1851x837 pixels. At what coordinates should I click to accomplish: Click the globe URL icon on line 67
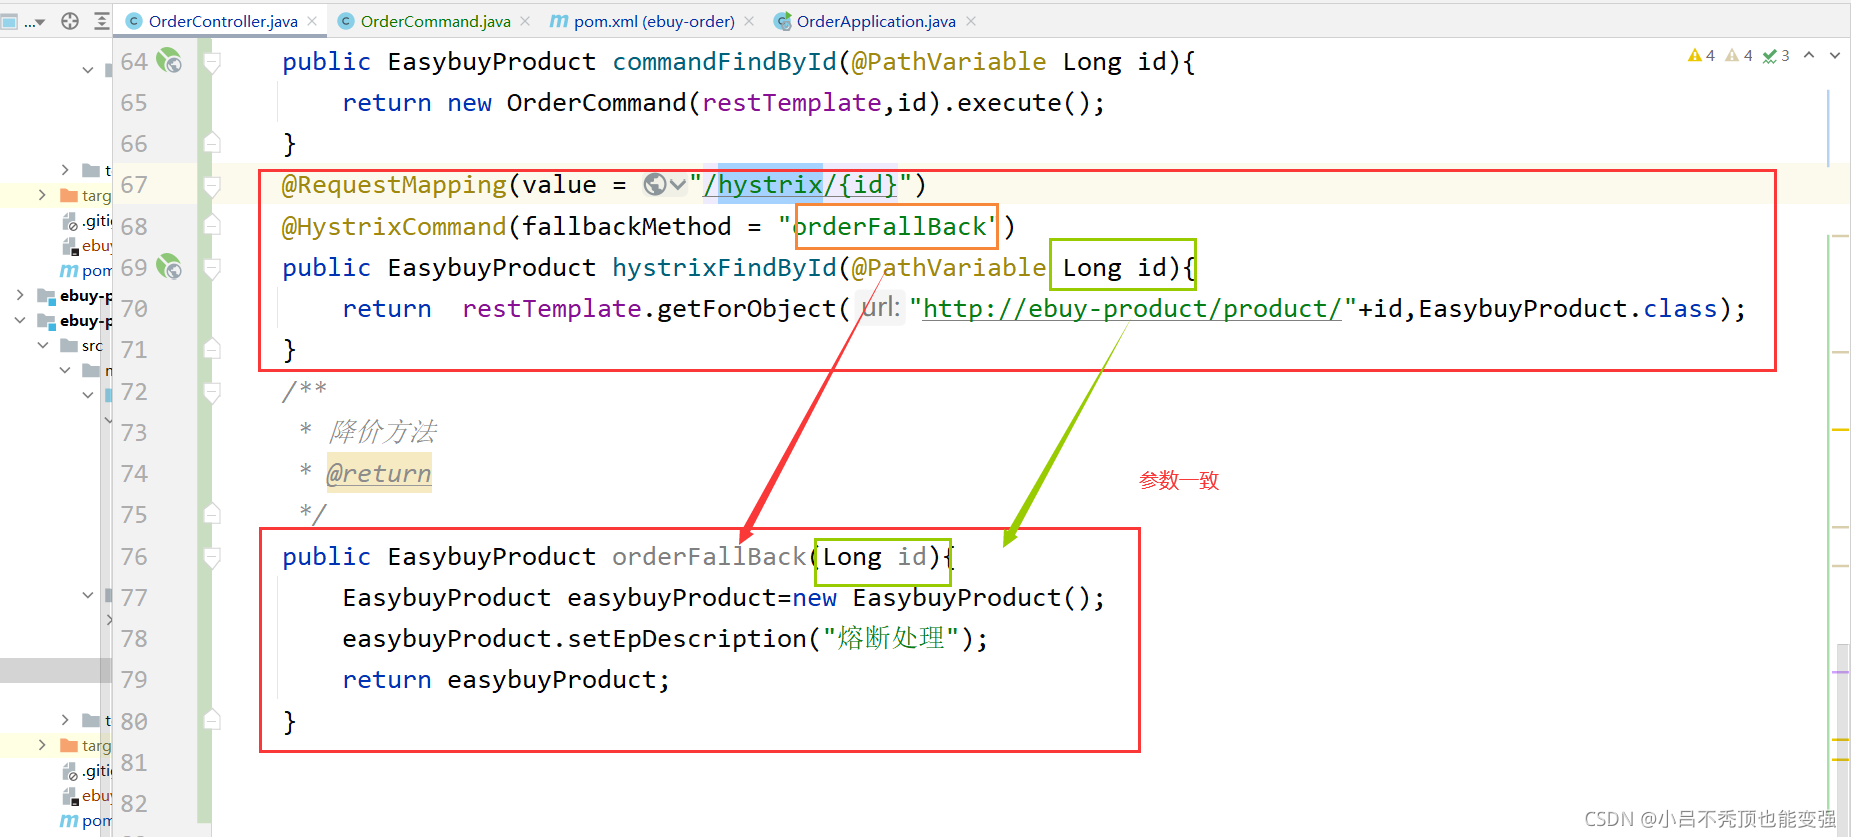coord(655,184)
